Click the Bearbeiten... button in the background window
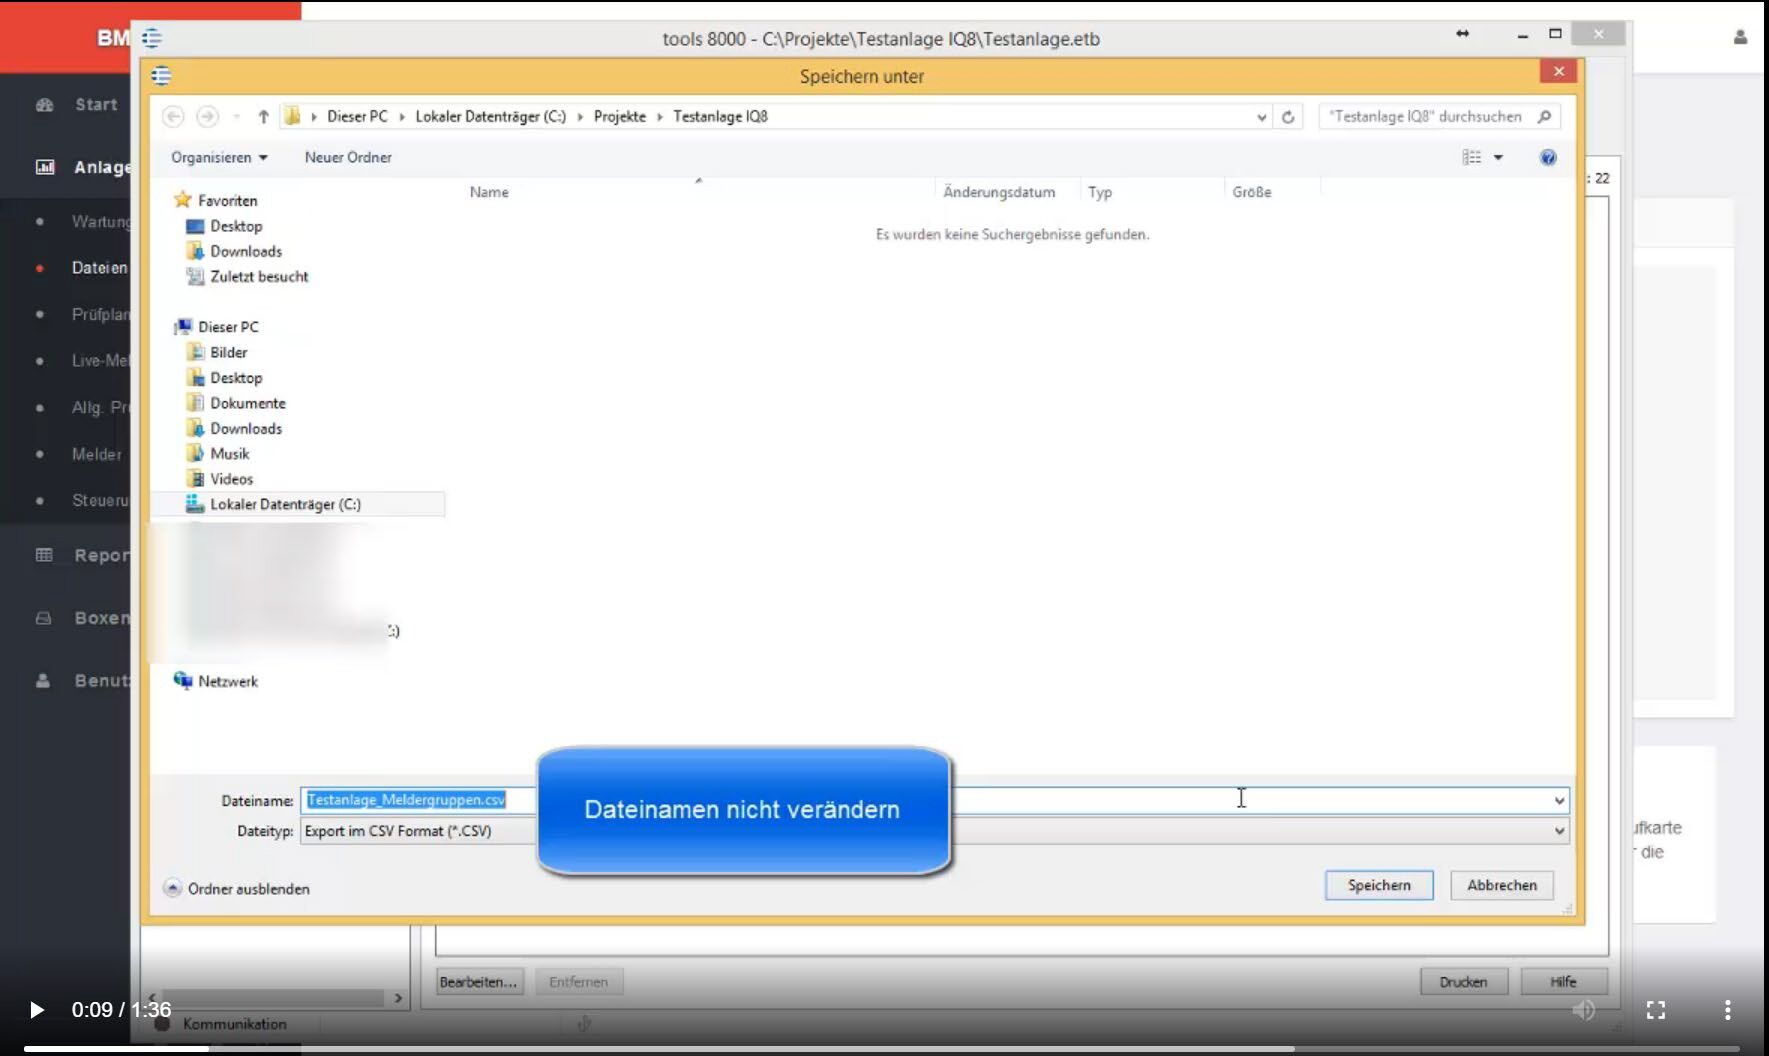Image resolution: width=1769 pixels, height=1056 pixels. click(478, 982)
